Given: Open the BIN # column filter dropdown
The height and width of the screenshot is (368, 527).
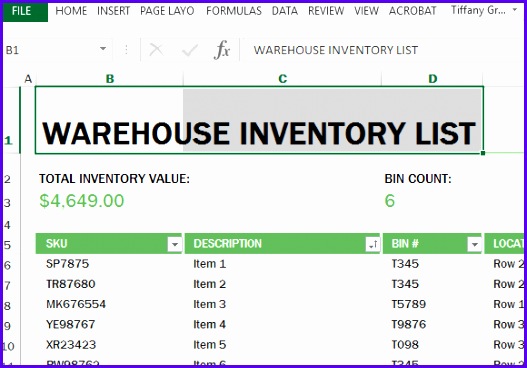Looking at the screenshot, I should coord(475,244).
